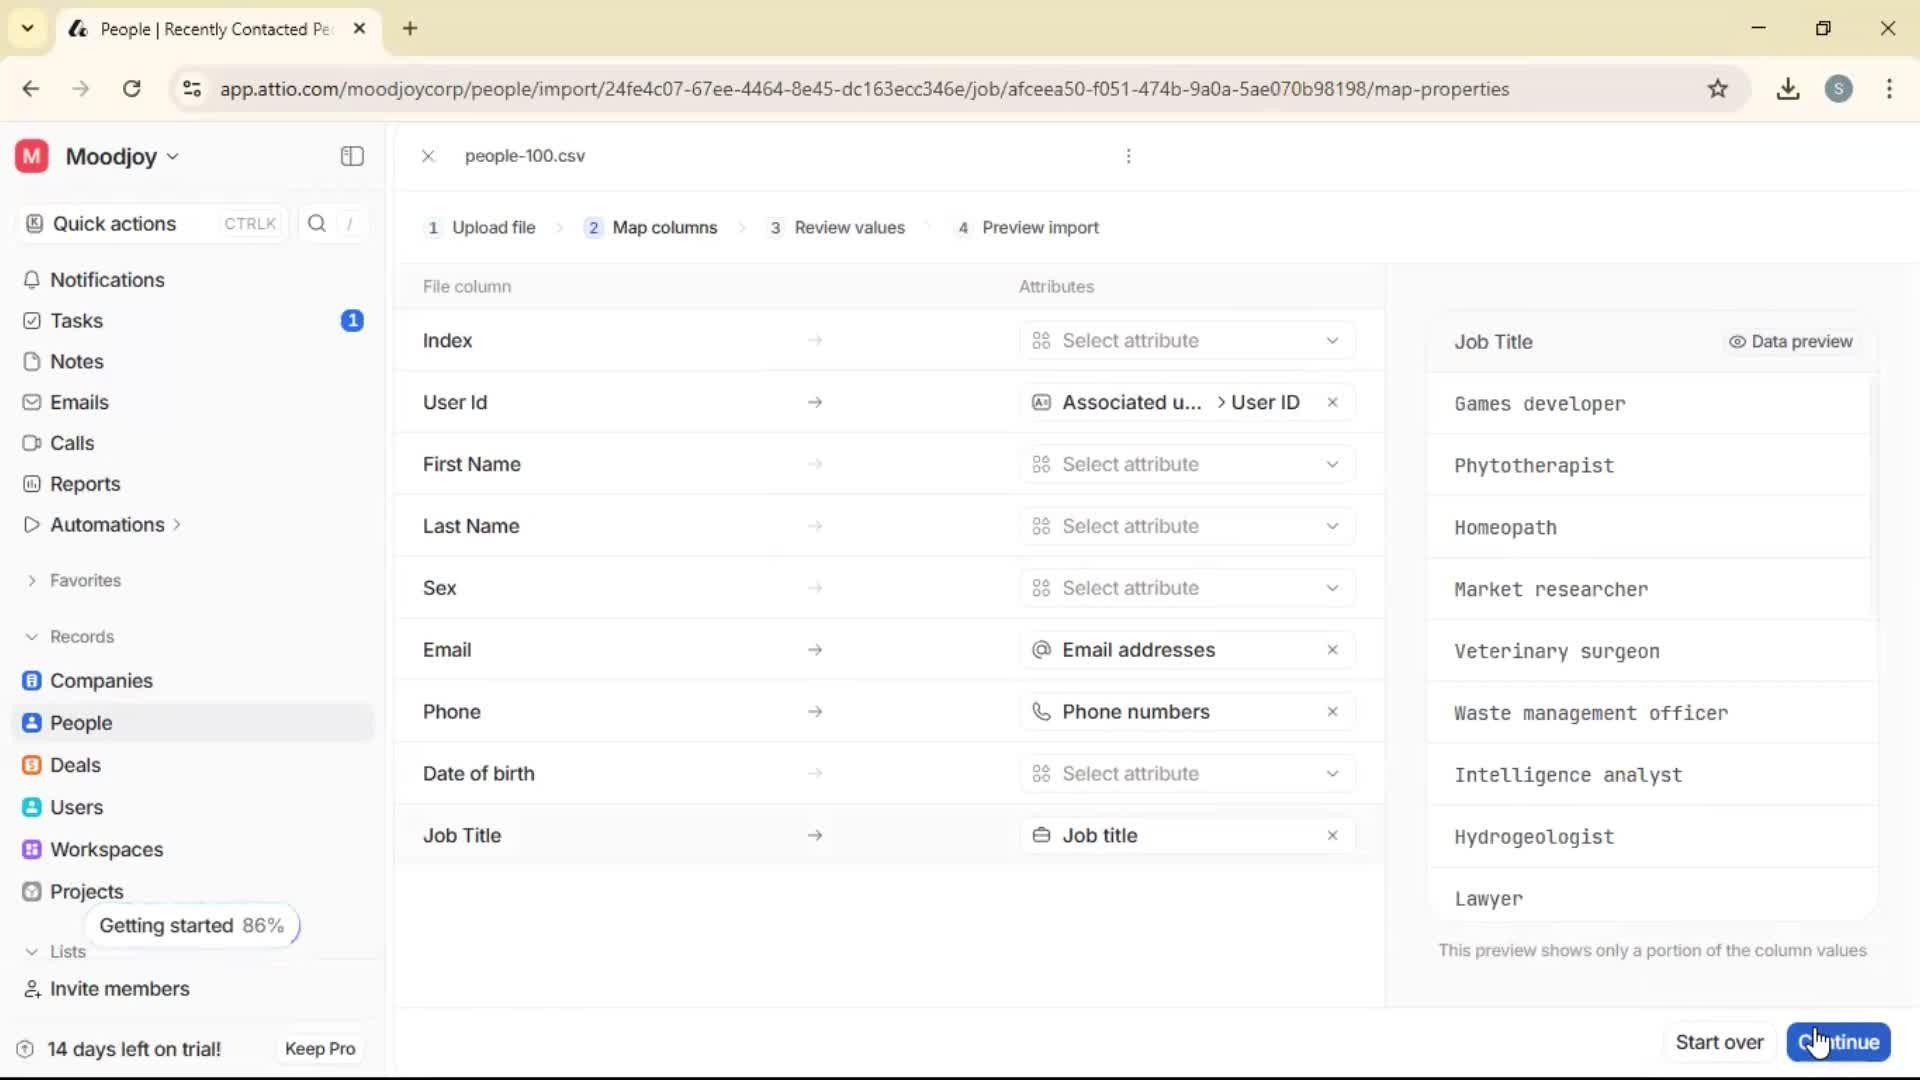
Task: Click Start over to restart import
Action: (1720, 1042)
